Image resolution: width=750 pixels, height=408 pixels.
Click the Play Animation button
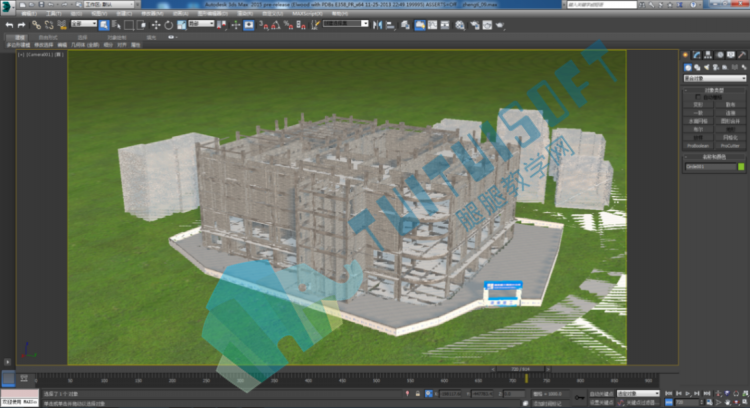[688, 393]
